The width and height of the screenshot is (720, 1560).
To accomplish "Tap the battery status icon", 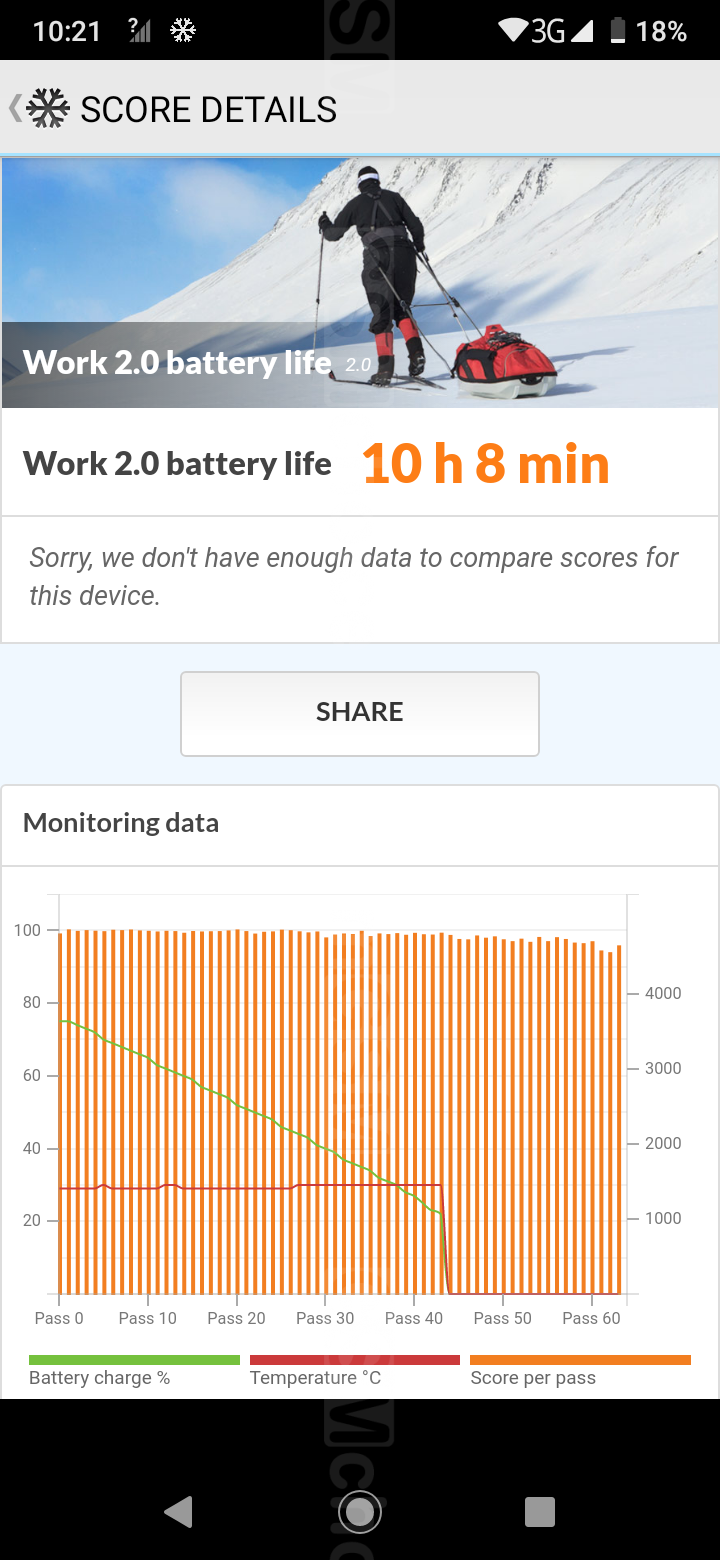I will [618, 31].
